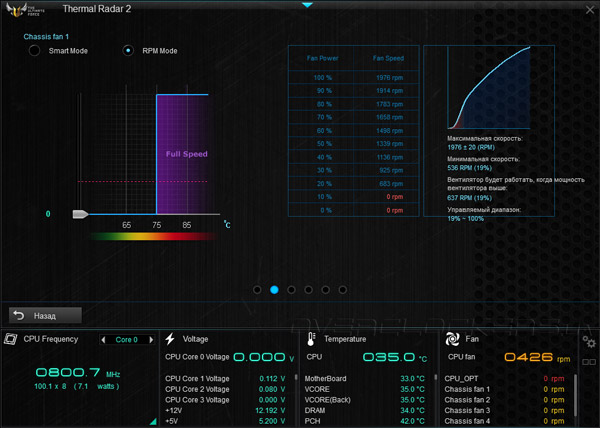This screenshot has width=600, height=428.
Task: Click the Chassis fan 2 row
Action: tap(504, 400)
